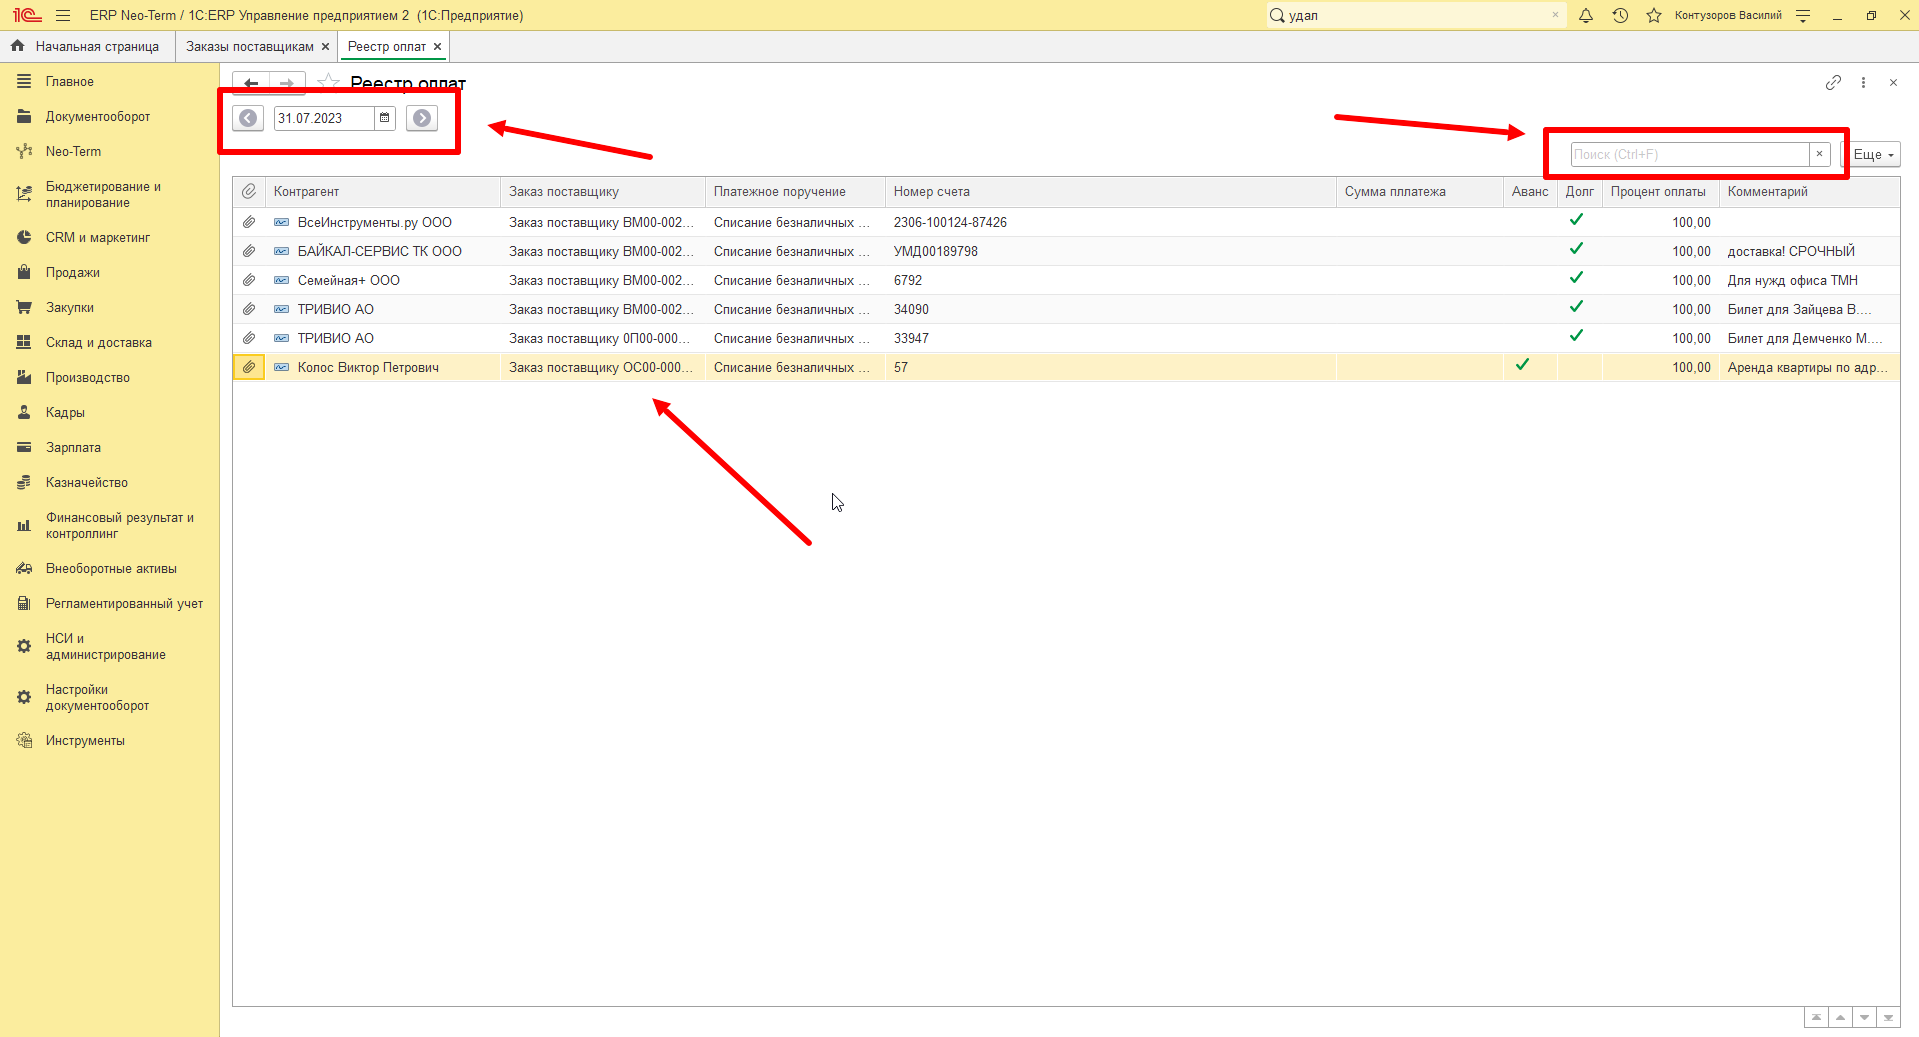Click into the Поиск (Ctrl+F) field

click(x=1690, y=154)
